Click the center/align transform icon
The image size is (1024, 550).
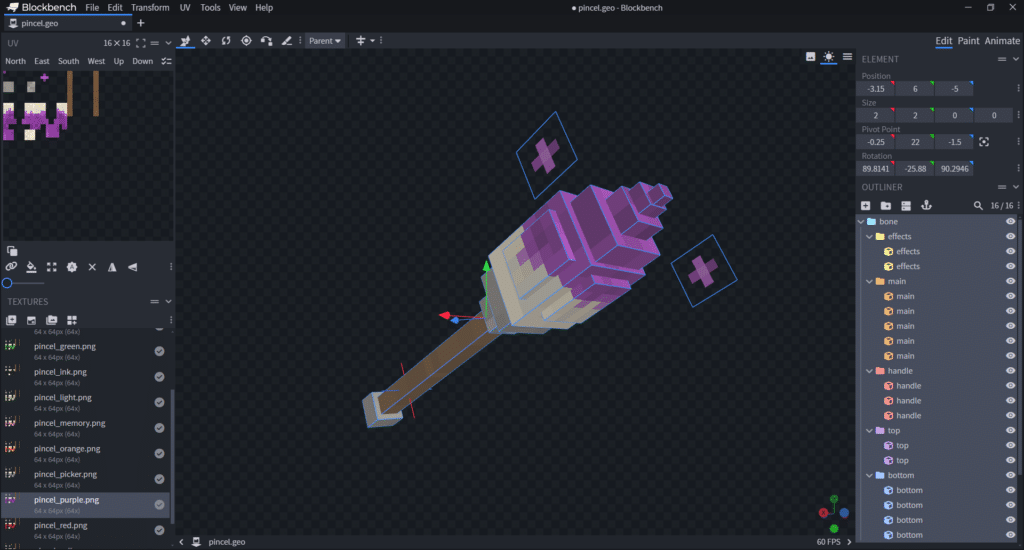[360, 40]
